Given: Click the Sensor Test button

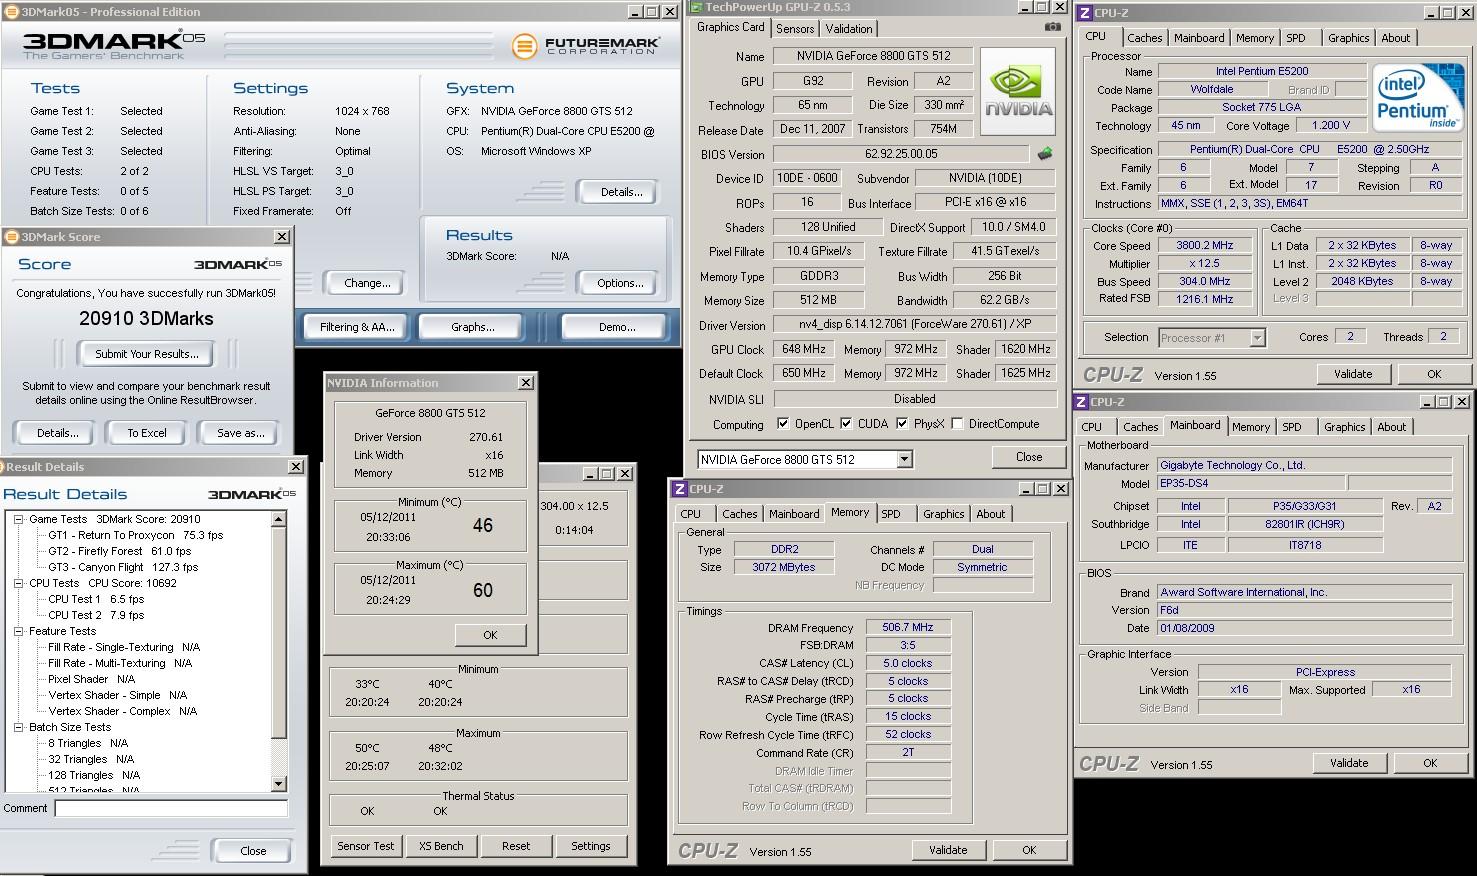Looking at the screenshot, I should (365, 846).
